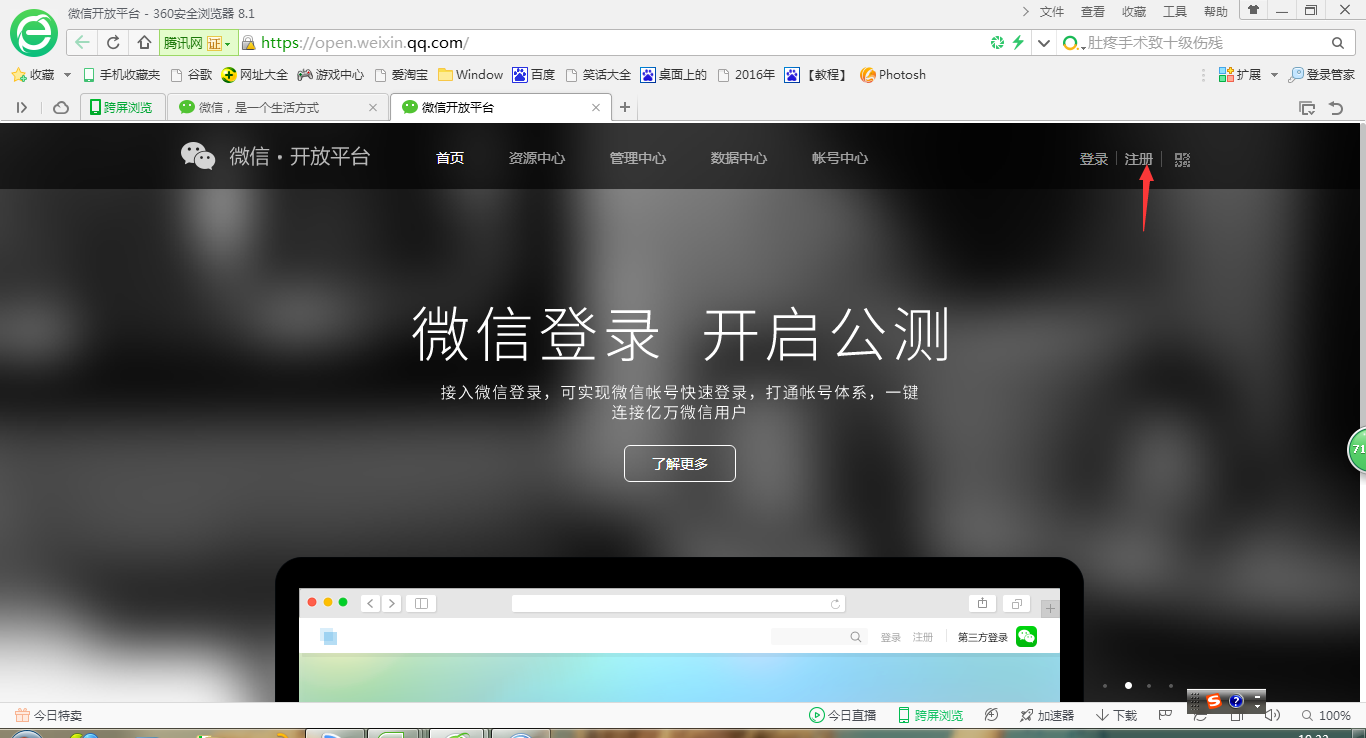Click the 了解更多 button
Image resolution: width=1366 pixels, height=738 pixels.
click(680, 464)
